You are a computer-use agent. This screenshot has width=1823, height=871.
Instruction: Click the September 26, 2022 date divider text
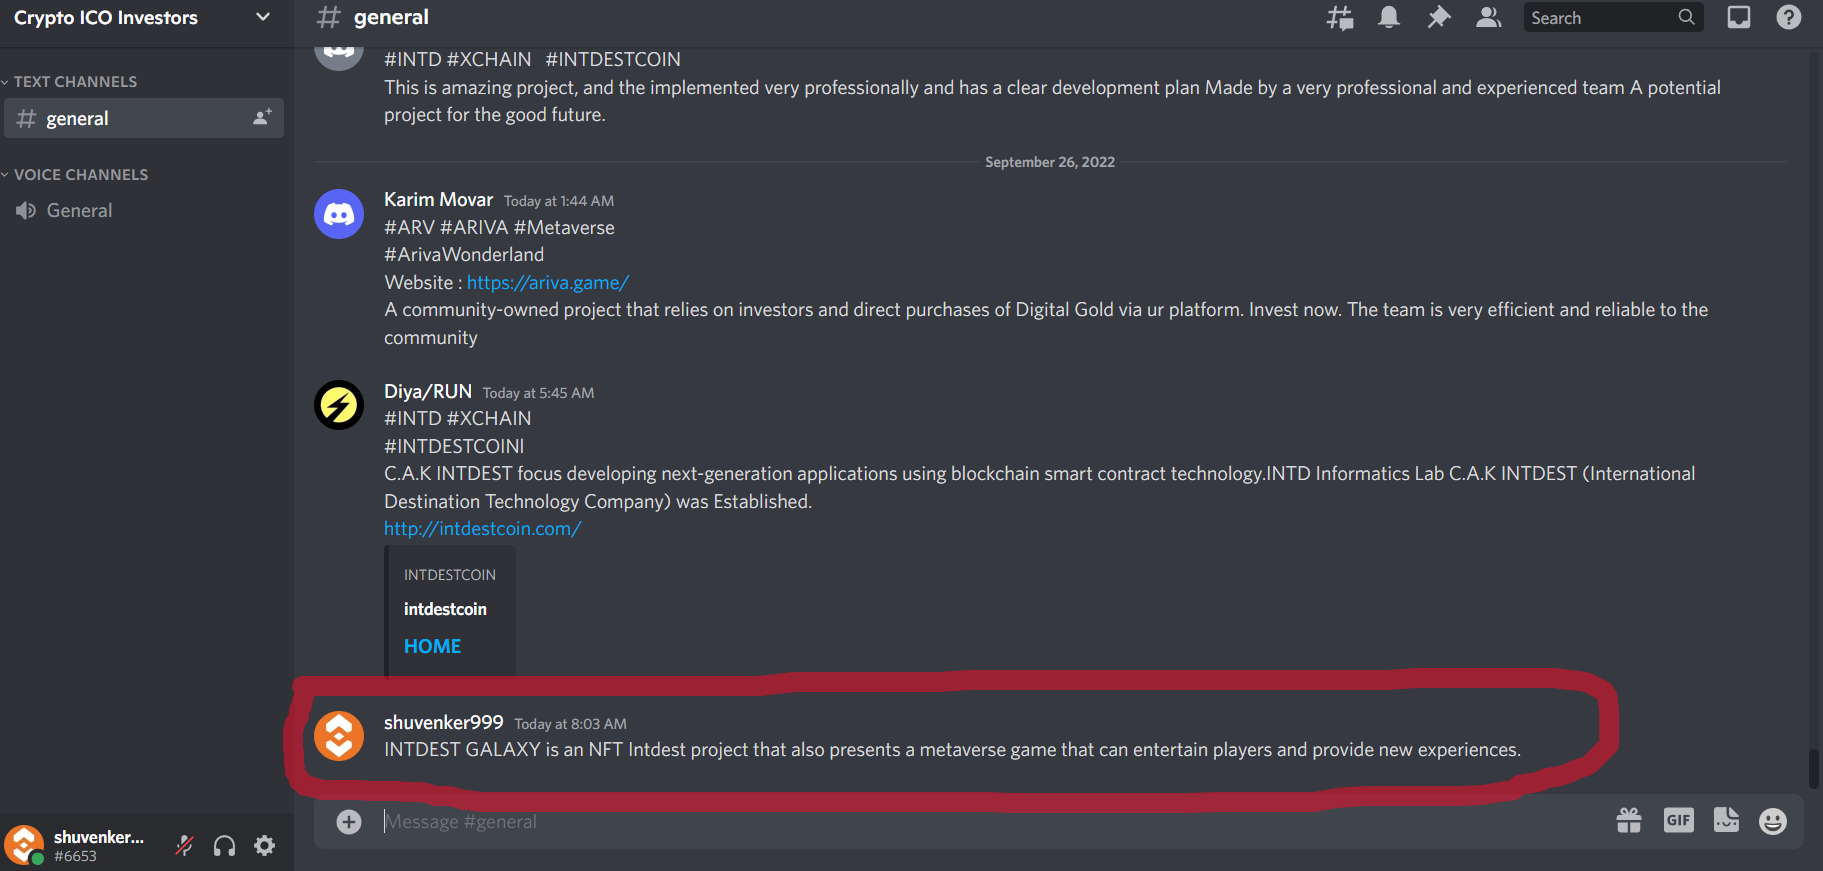pyautogui.click(x=1050, y=162)
